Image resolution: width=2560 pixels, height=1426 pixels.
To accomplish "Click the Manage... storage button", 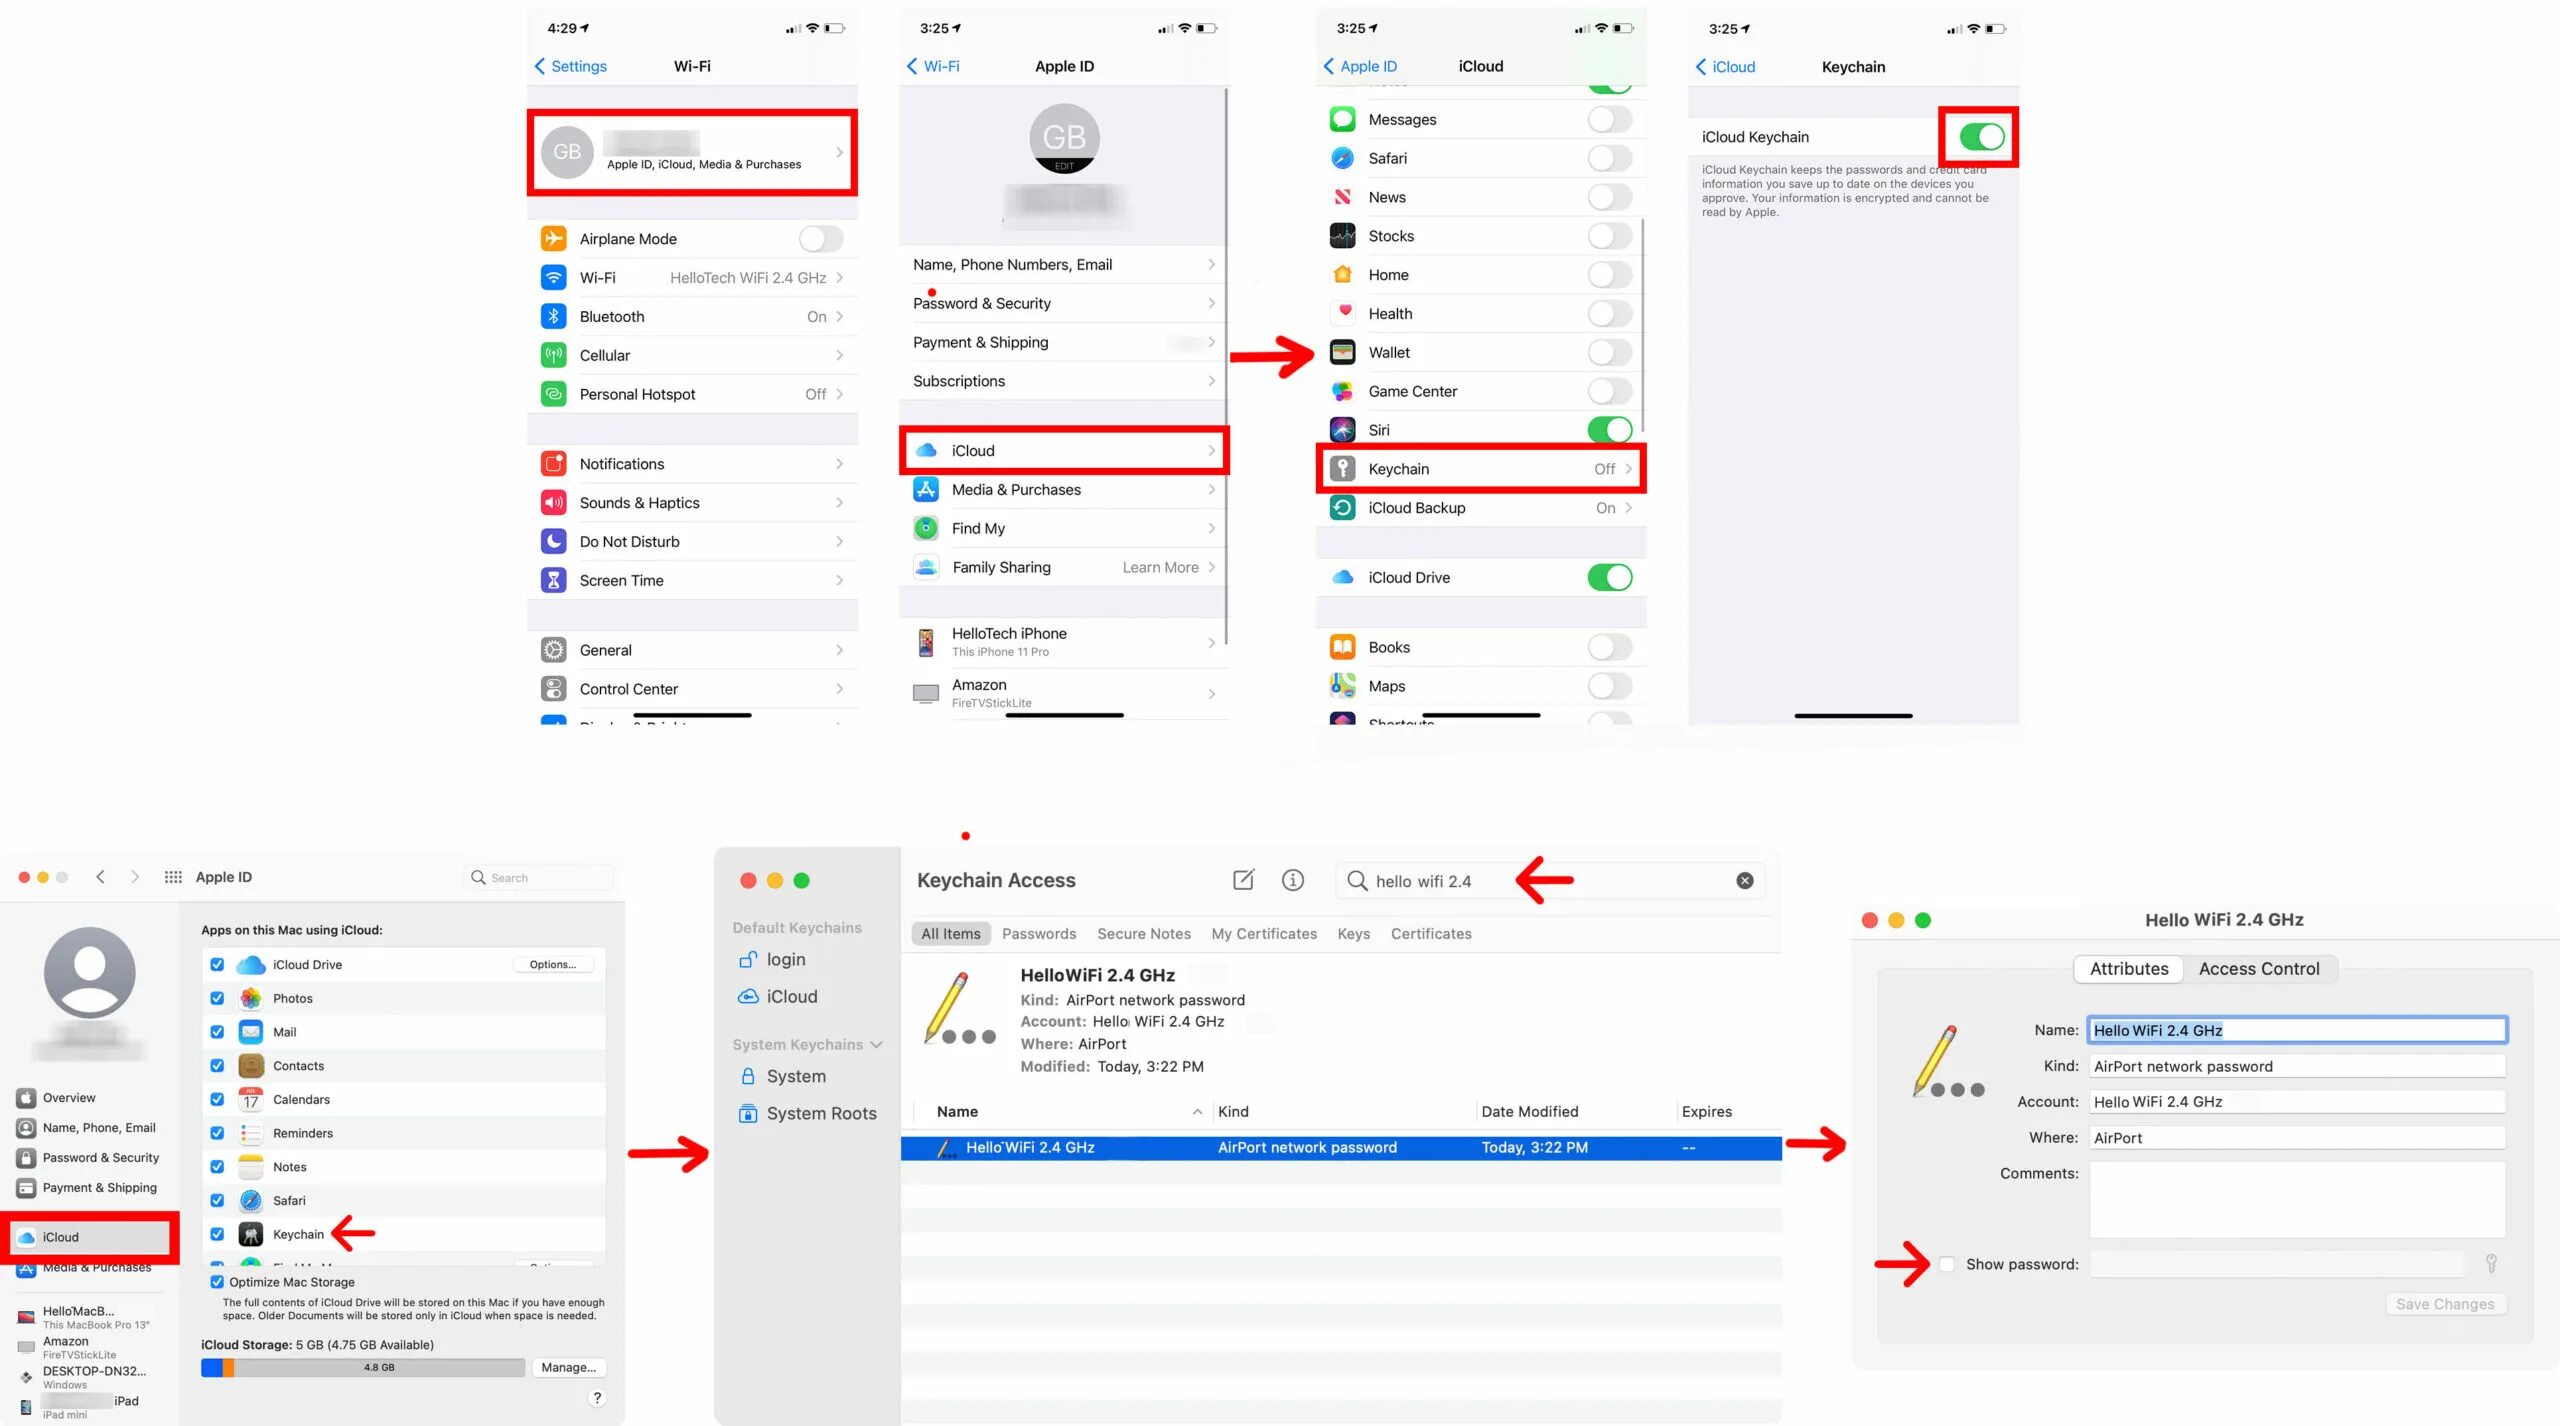I will coord(568,1368).
